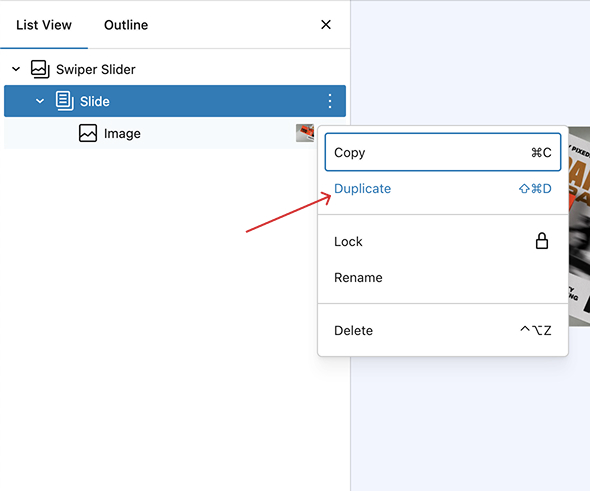
Task: Select Lock in the block menu
Action: [x=443, y=242]
